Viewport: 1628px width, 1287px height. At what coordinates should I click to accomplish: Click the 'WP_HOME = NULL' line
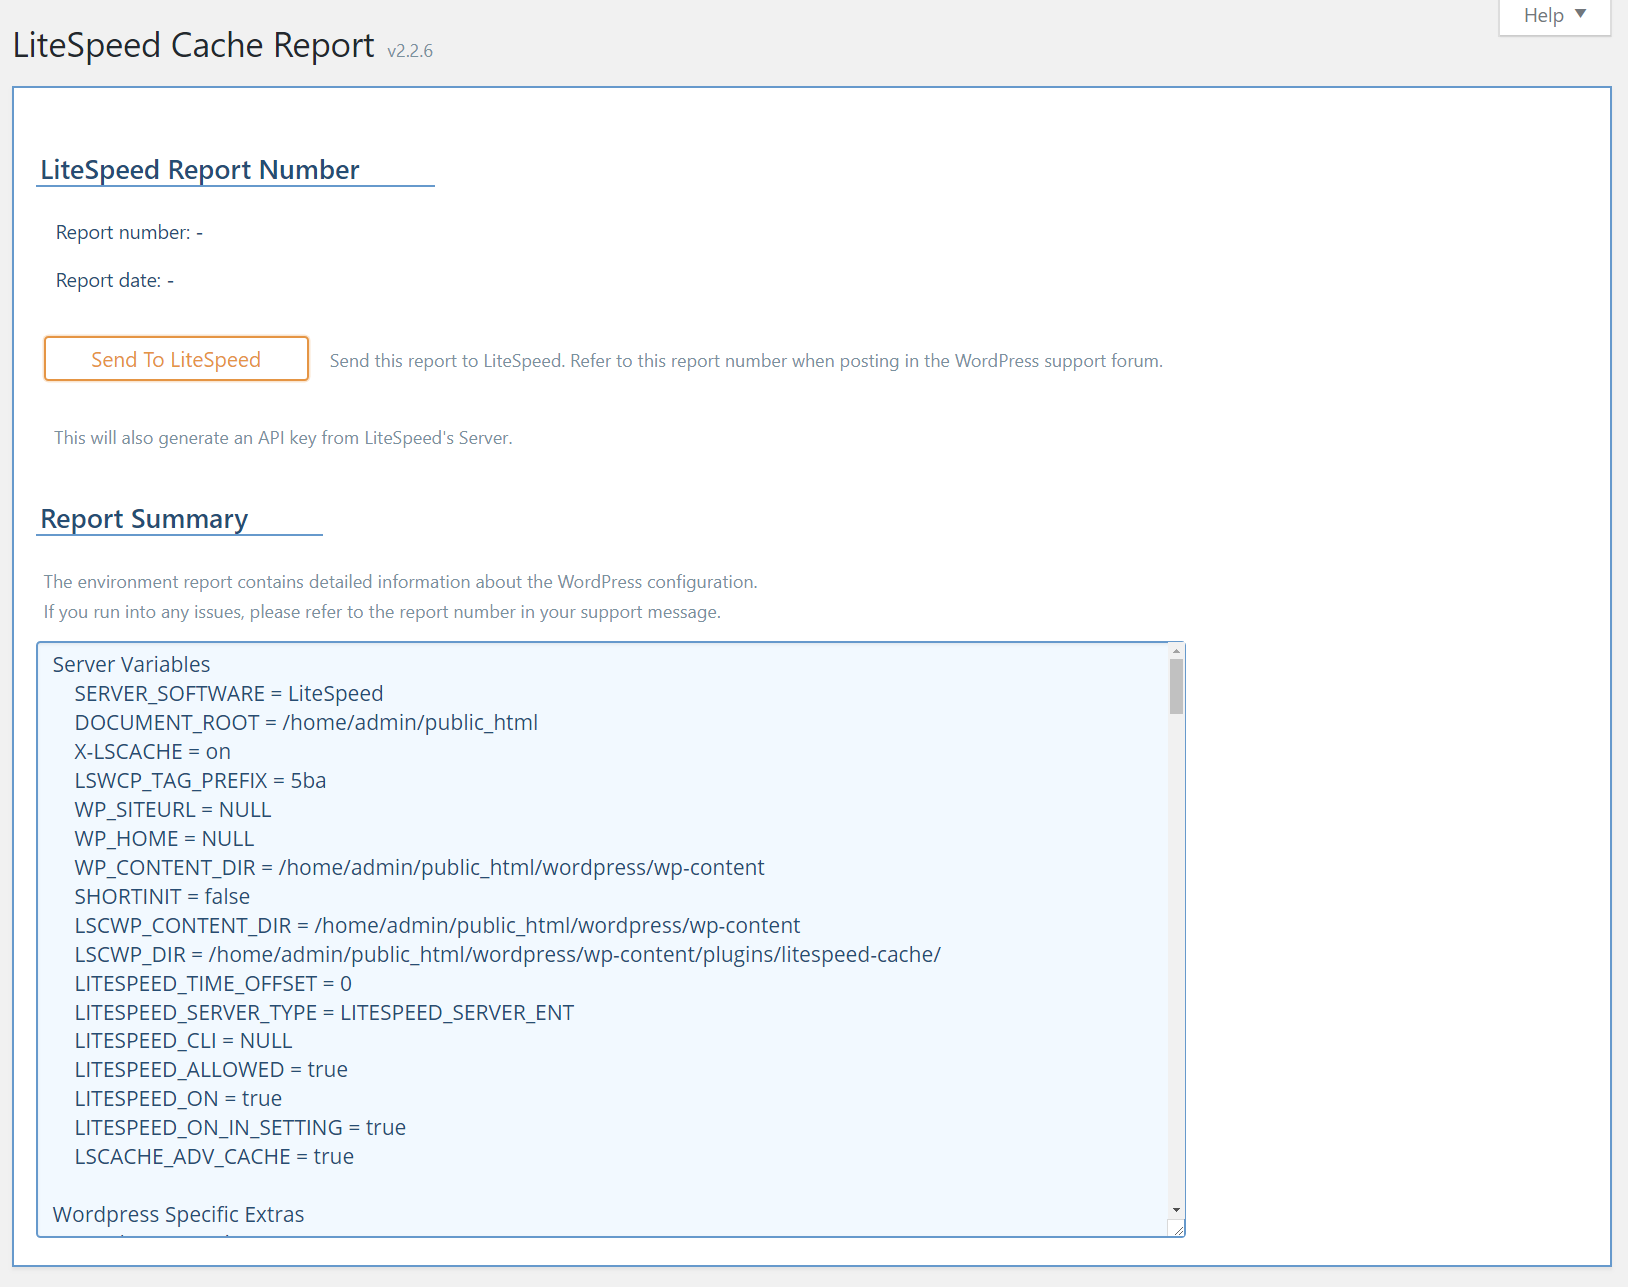(x=164, y=839)
